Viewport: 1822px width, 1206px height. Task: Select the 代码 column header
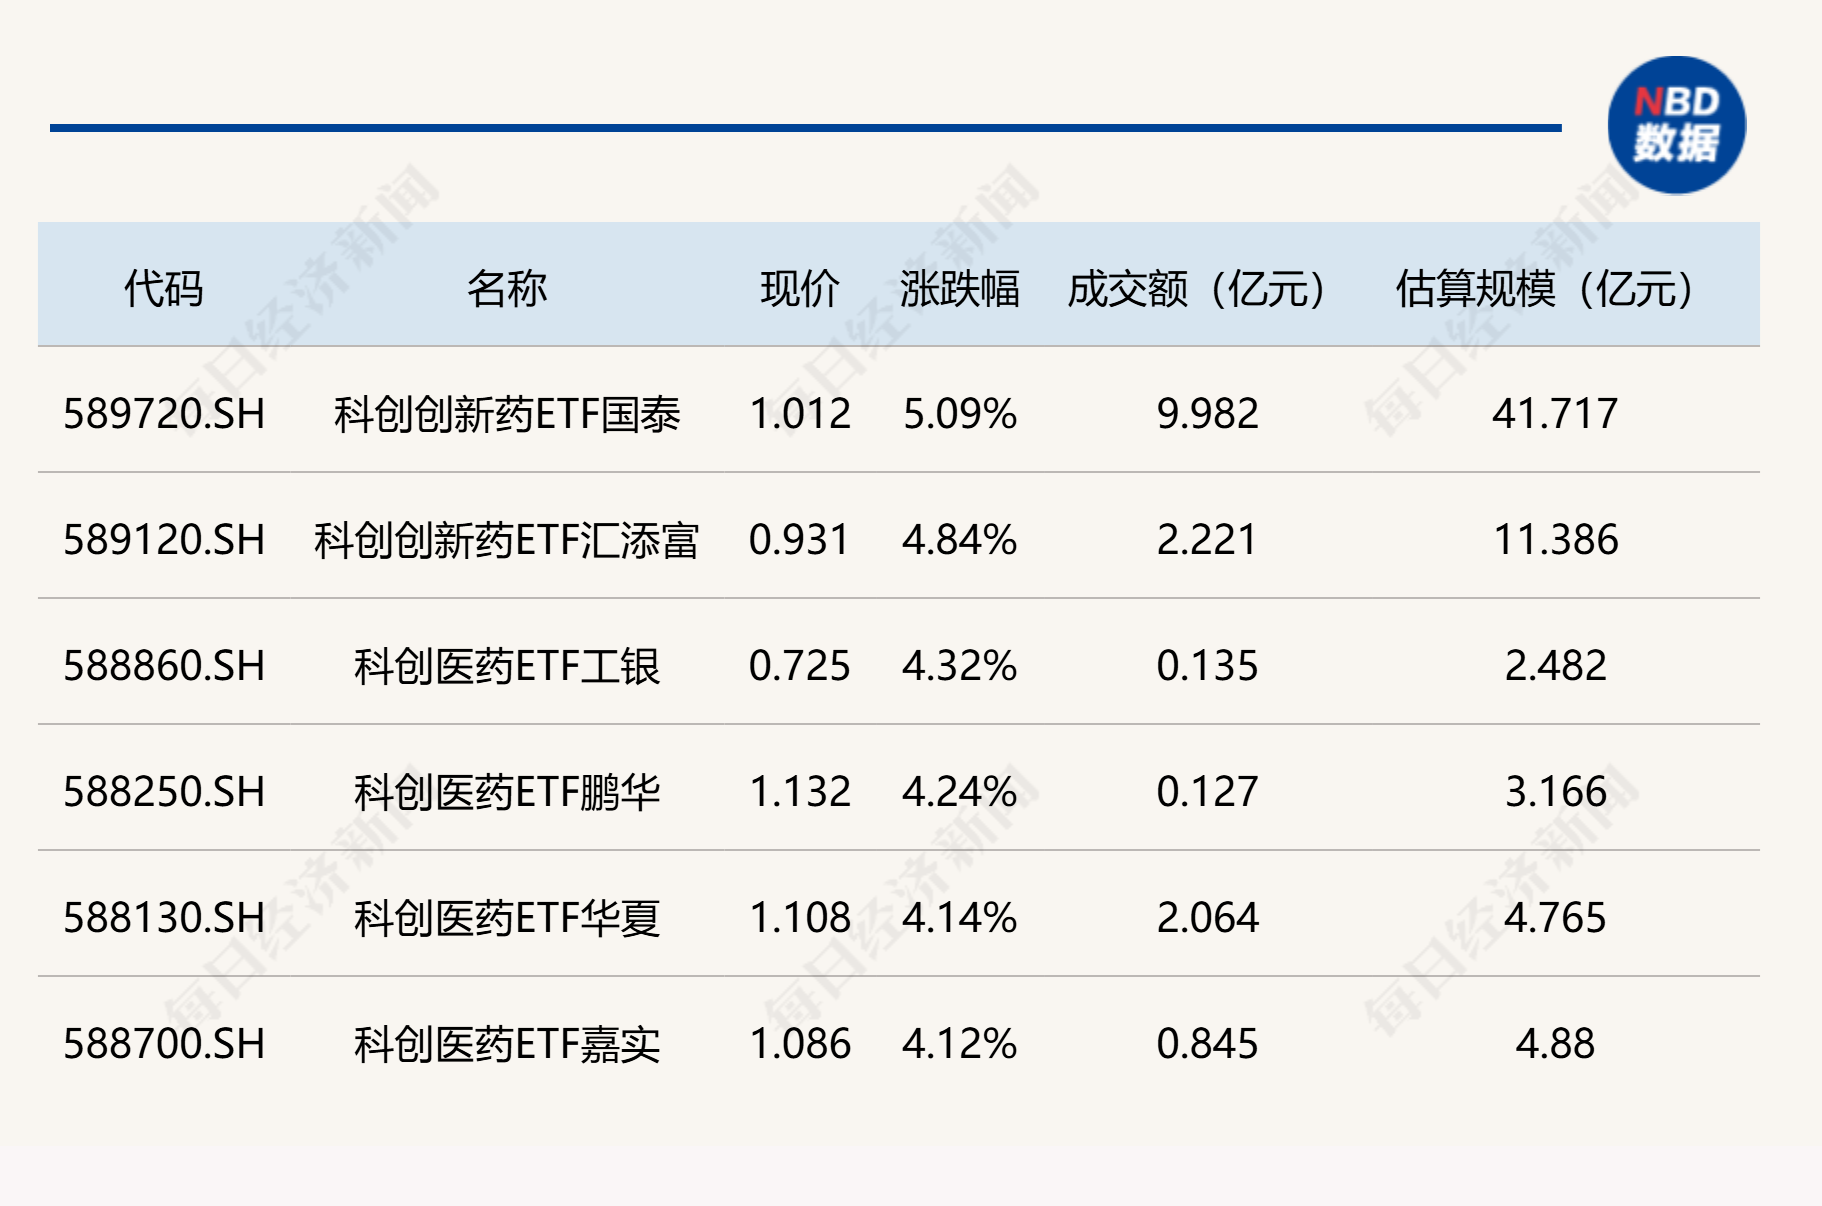pyautogui.click(x=164, y=289)
